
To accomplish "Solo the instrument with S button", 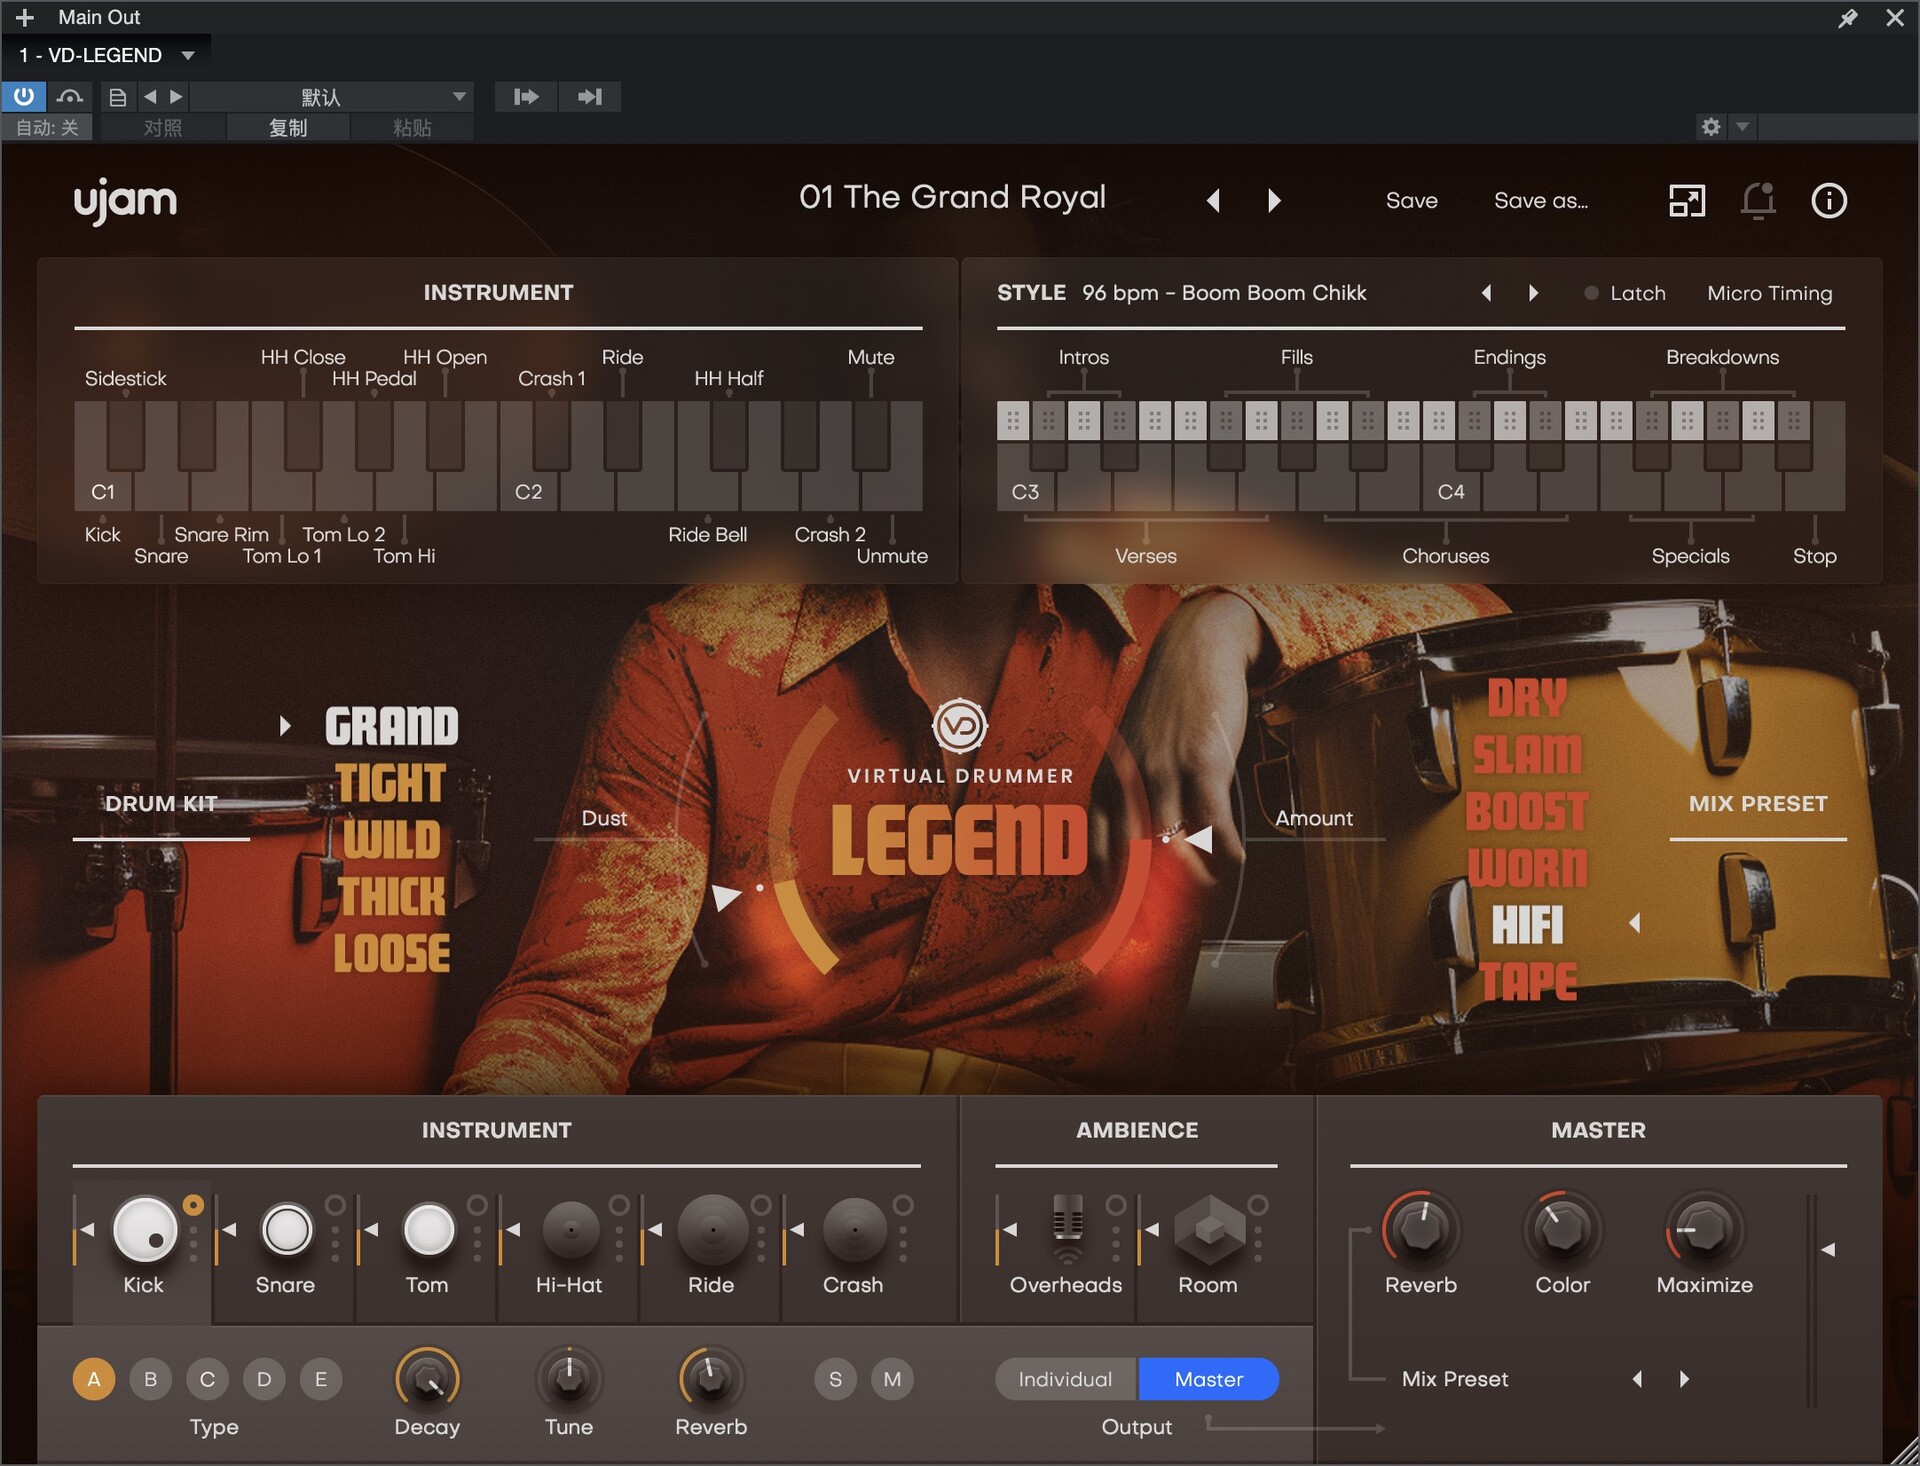I will 835,1379.
